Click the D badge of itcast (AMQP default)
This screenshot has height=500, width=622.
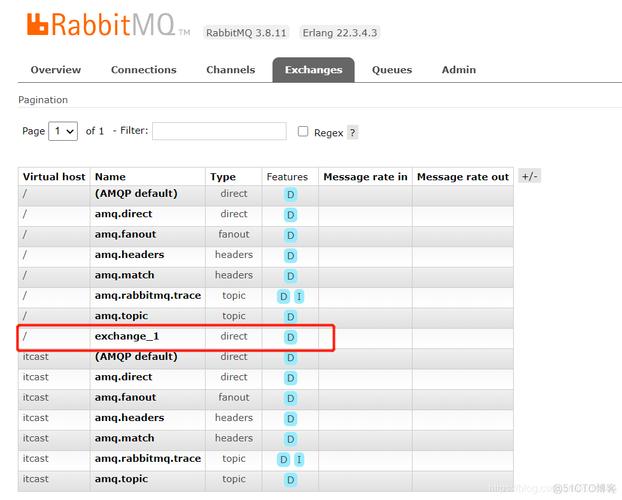(290, 358)
